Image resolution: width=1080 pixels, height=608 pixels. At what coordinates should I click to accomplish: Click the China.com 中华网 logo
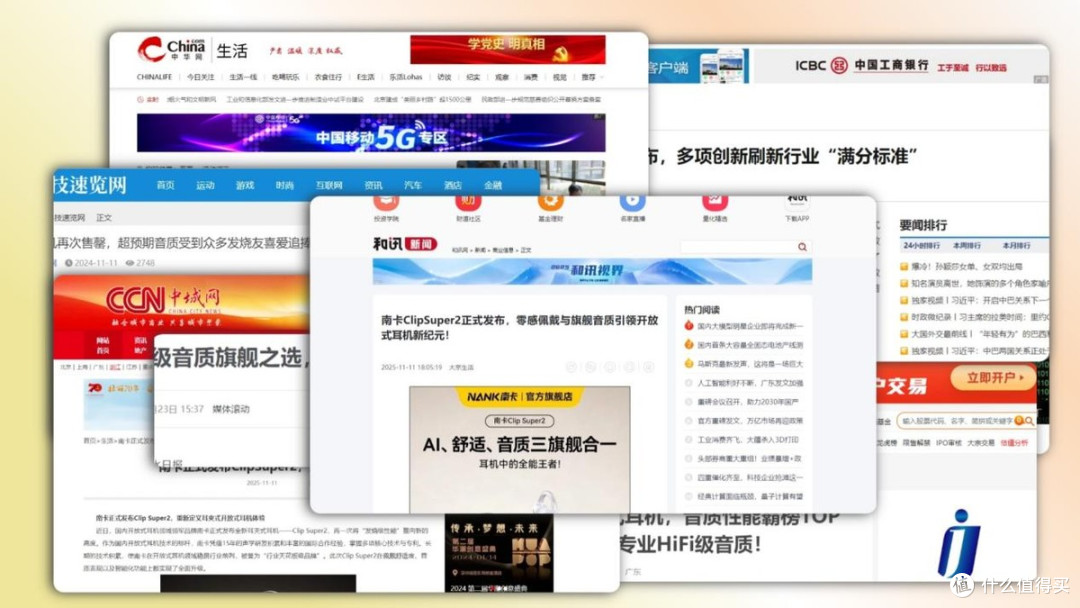pos(171,50)
